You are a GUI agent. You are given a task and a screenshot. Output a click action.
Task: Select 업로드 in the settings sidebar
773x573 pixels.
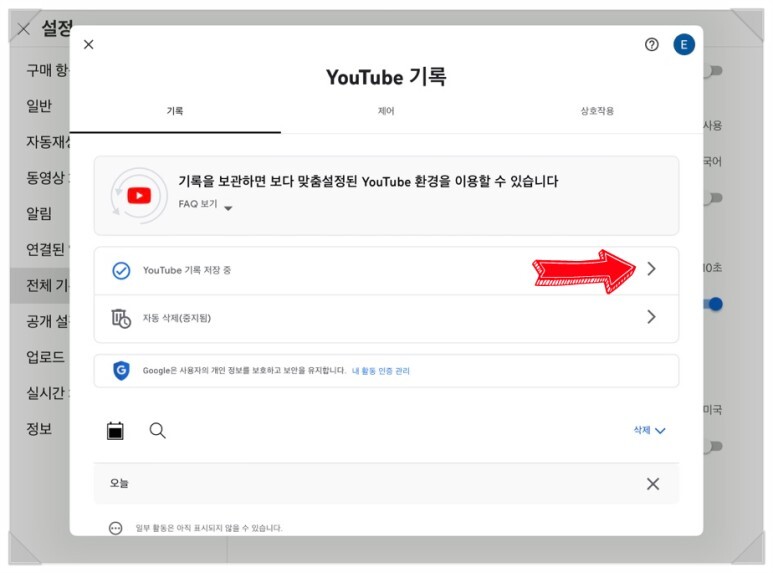click(x=45, y=357)
